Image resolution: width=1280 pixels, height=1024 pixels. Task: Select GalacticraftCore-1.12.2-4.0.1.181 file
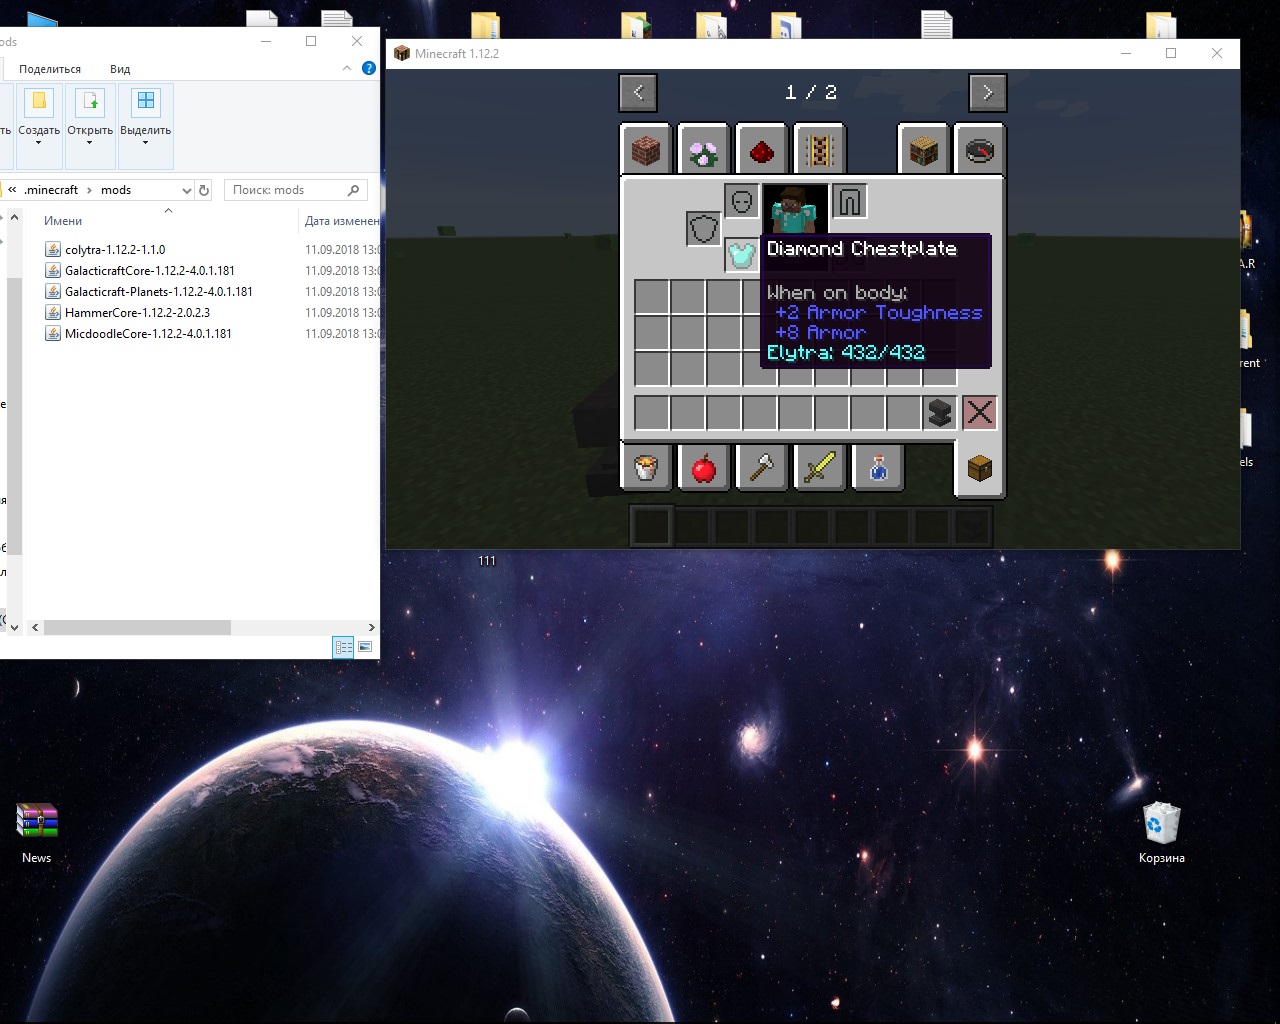pos(150,270)
